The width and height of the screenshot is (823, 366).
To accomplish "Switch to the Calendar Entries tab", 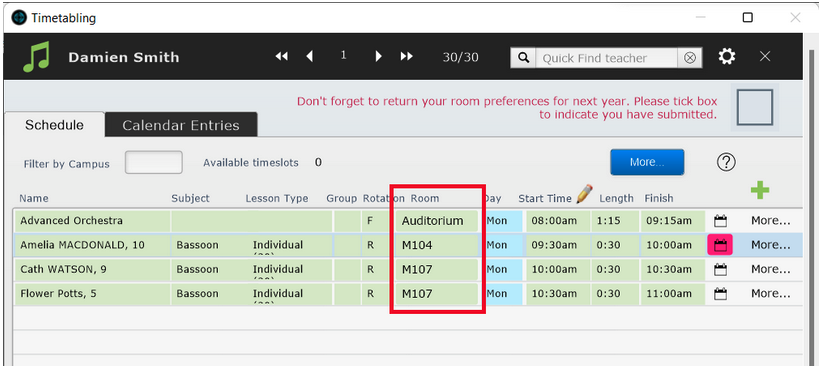I will coord(181,126).
